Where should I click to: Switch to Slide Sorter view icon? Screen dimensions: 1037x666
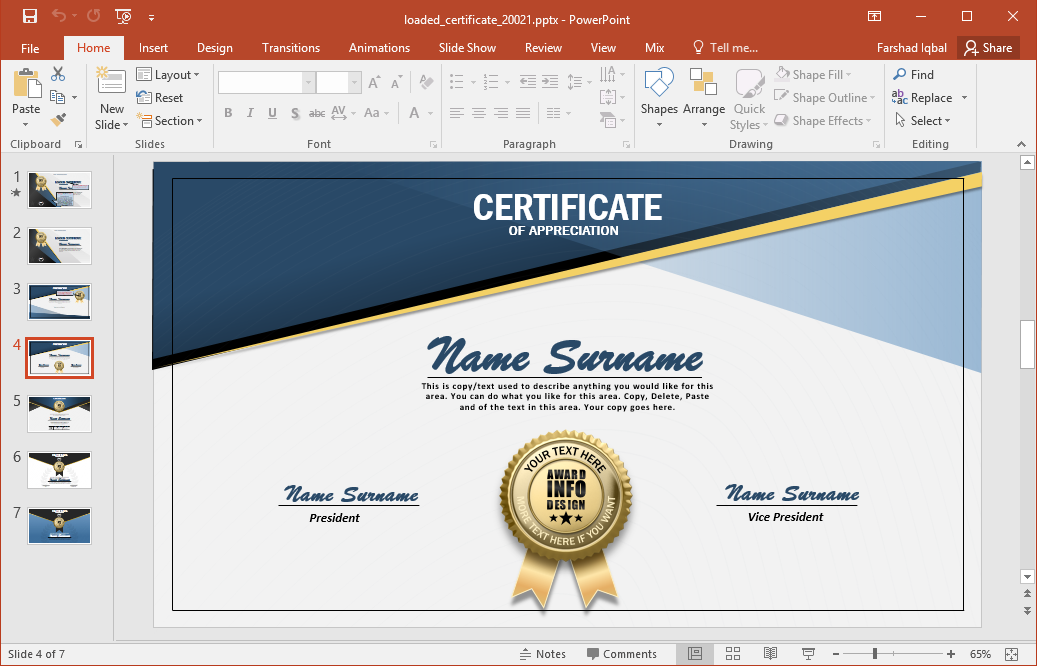point(734,653)
